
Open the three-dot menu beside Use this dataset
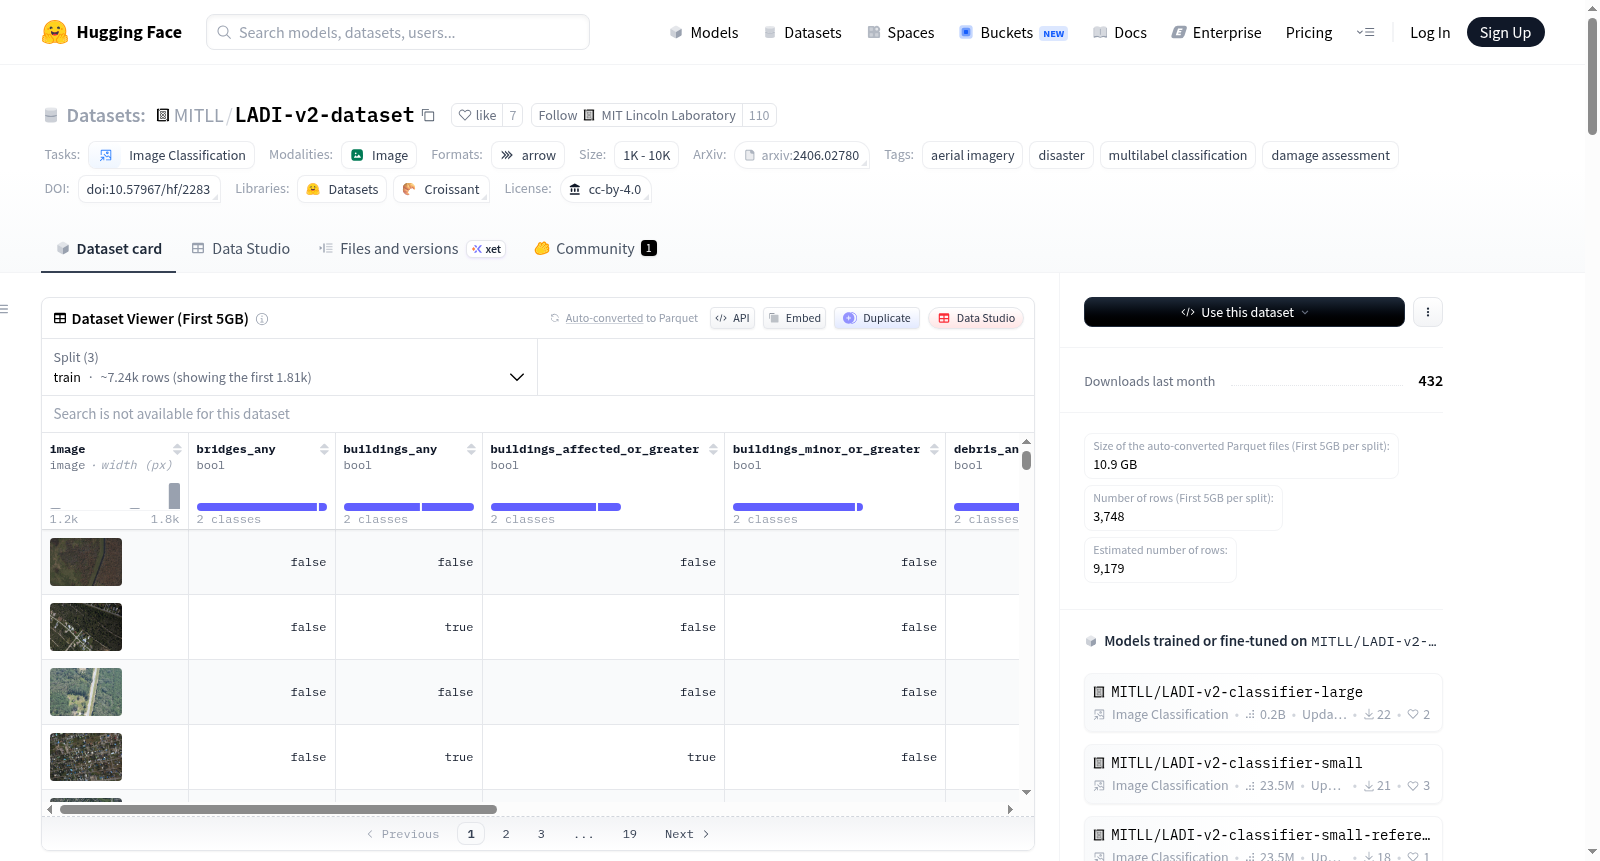(1427, 312)
